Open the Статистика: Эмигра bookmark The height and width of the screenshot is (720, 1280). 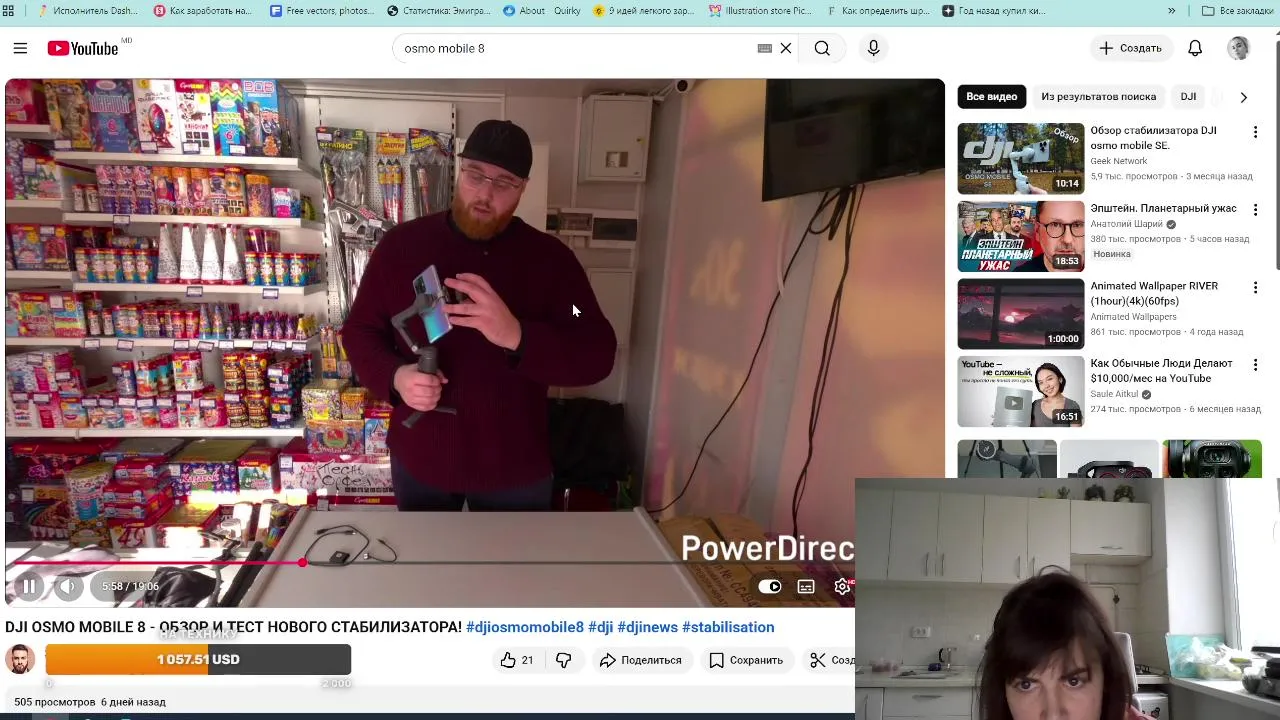438,11
